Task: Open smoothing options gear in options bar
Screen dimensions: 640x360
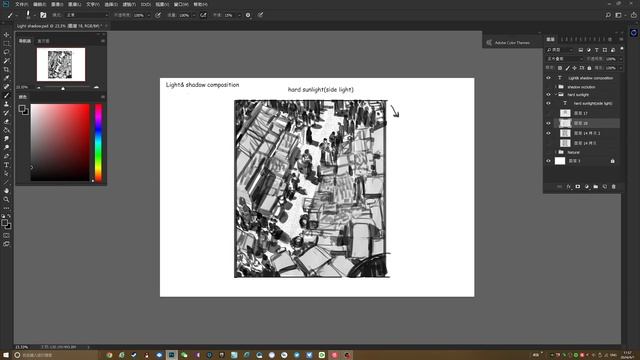Action: pyautogui.click(x=248, y=15)
